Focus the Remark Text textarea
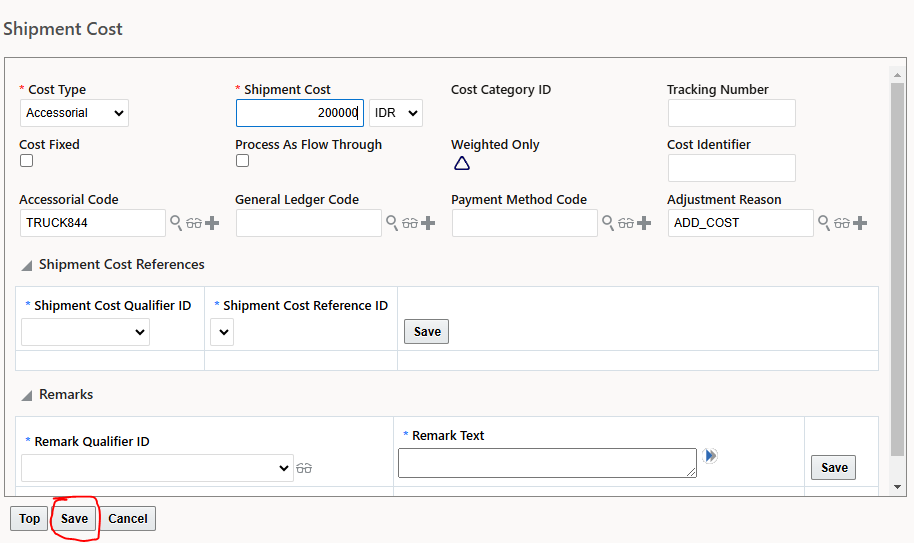Viewport: 914px width, 543px height. pyautogui.click(x=547, y=463)
